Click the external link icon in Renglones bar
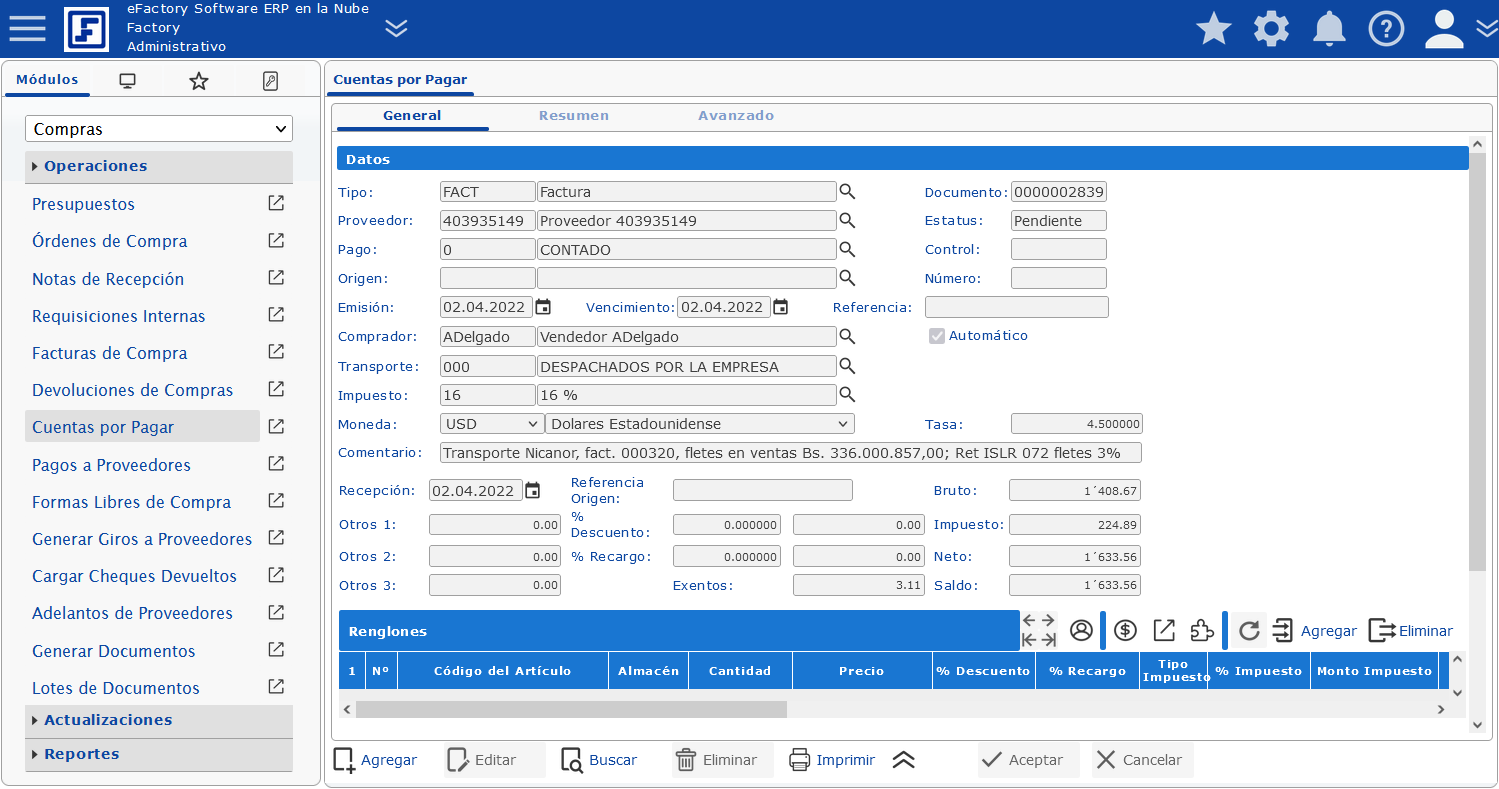This screenshot has width=1499, height=789. coord(1164,630)
